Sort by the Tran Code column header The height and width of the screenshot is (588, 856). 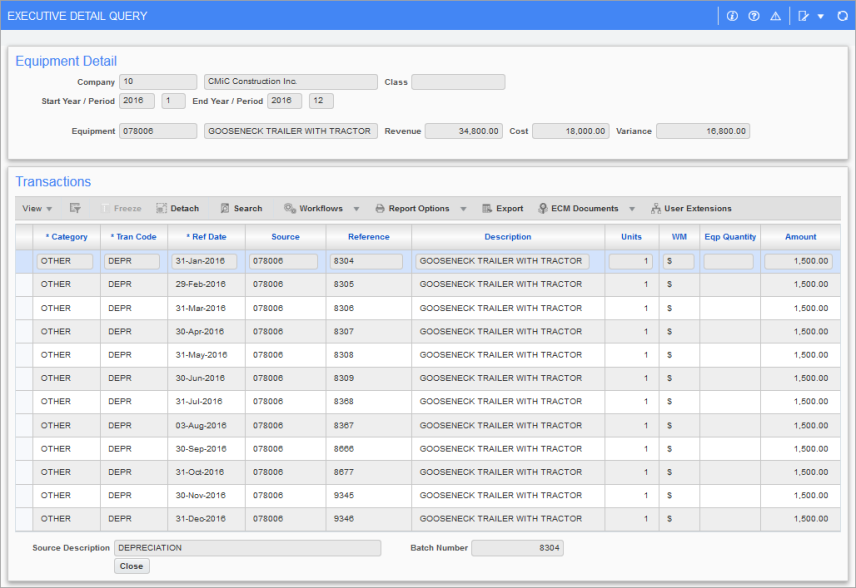tap(134, 237)
